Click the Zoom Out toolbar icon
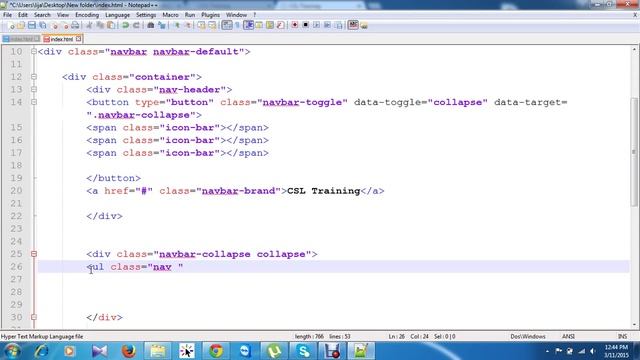This screenshot has height=360, width=640. point(188,25)
